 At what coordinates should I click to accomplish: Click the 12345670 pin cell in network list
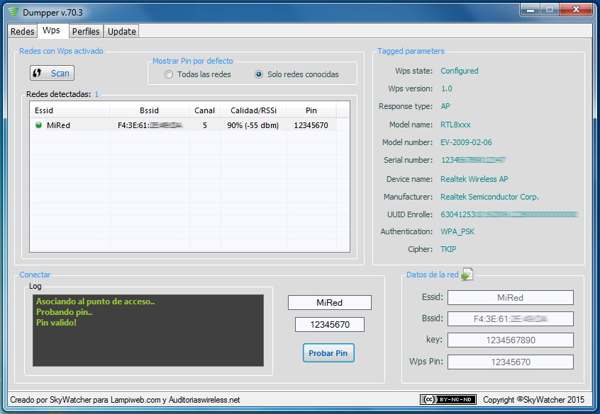tap(311, 125)
